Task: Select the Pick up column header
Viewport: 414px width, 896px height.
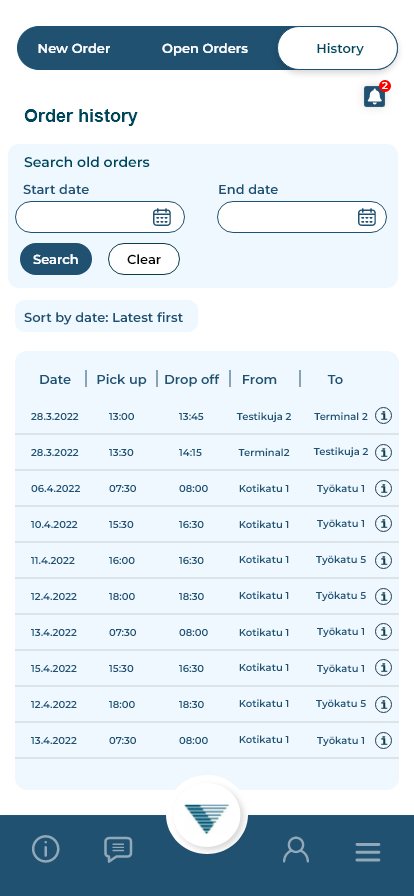Action: click(121, 379)
